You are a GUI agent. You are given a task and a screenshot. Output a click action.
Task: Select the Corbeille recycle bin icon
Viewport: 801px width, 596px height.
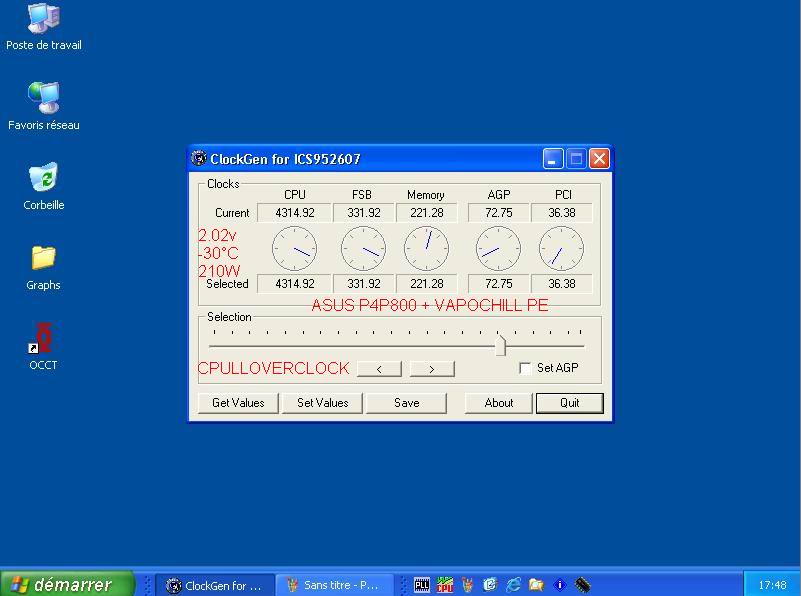(x=43, y=186)
